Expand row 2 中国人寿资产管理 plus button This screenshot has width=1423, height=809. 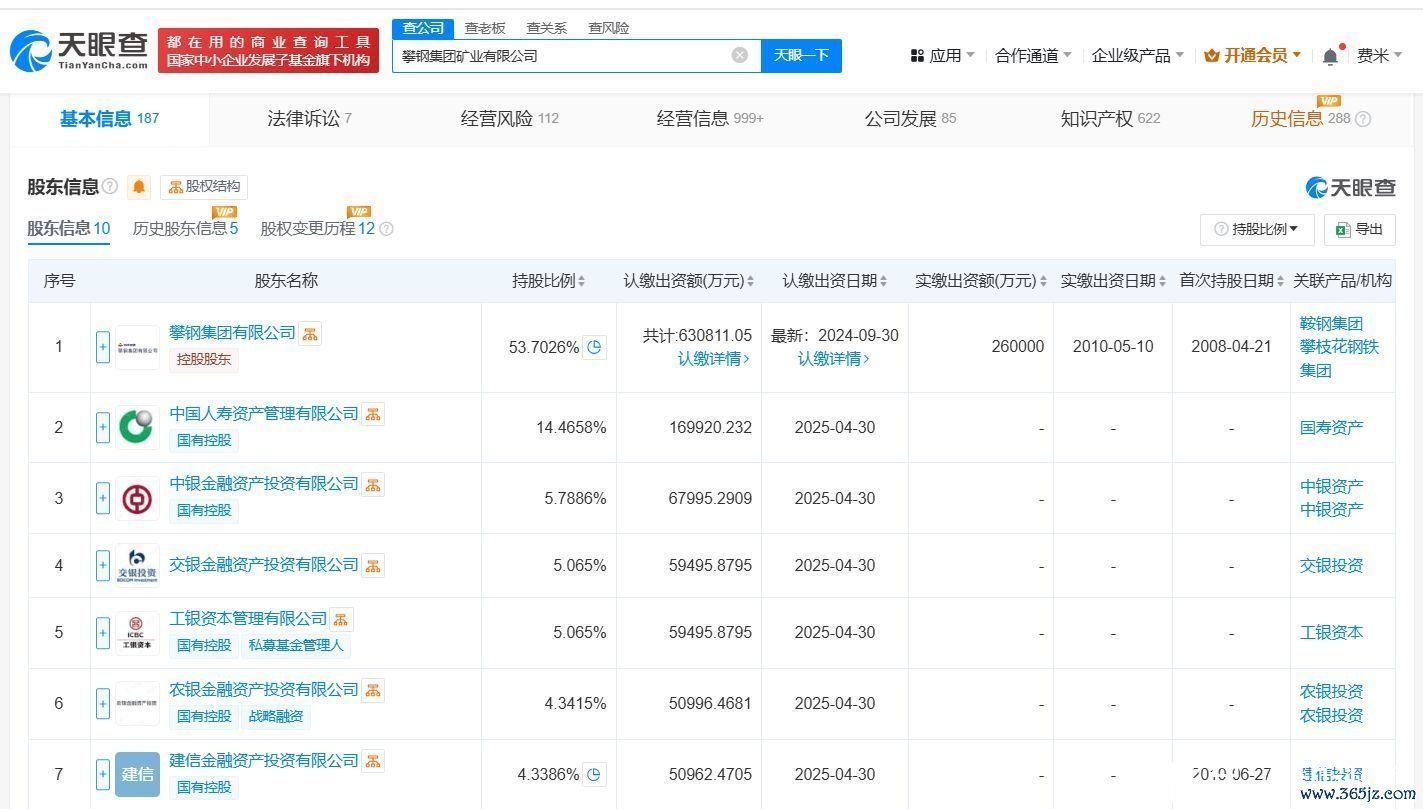click(102, 428)
